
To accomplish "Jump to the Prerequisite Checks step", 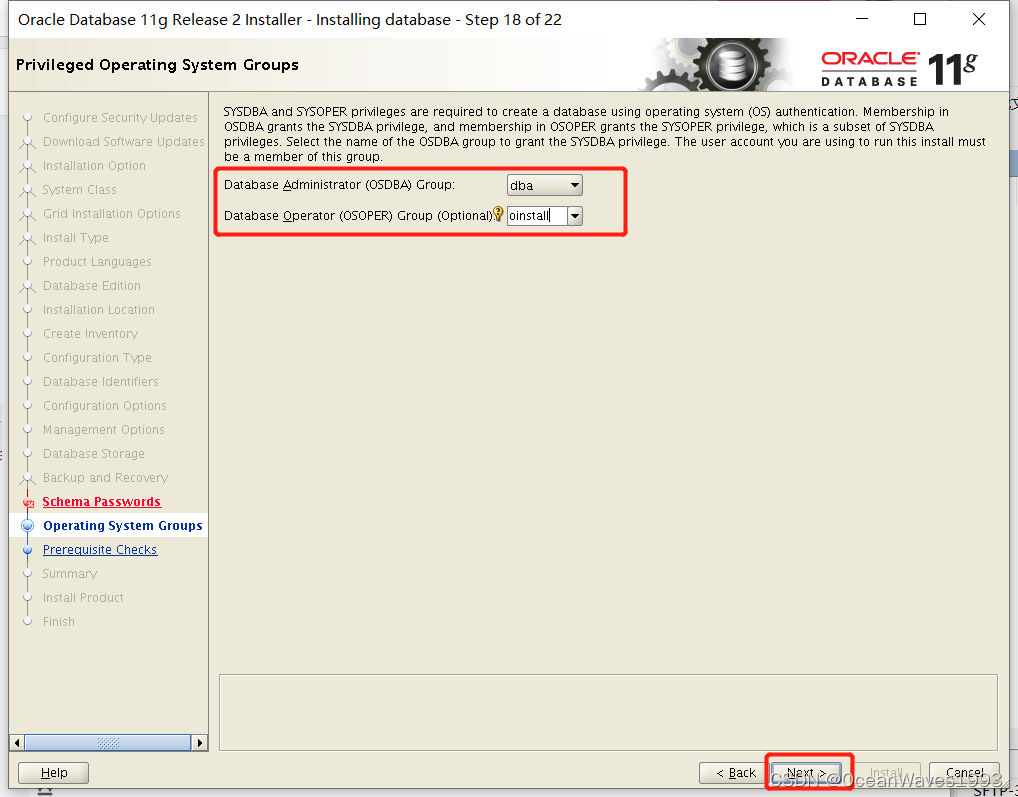I will tap(100, 550).
